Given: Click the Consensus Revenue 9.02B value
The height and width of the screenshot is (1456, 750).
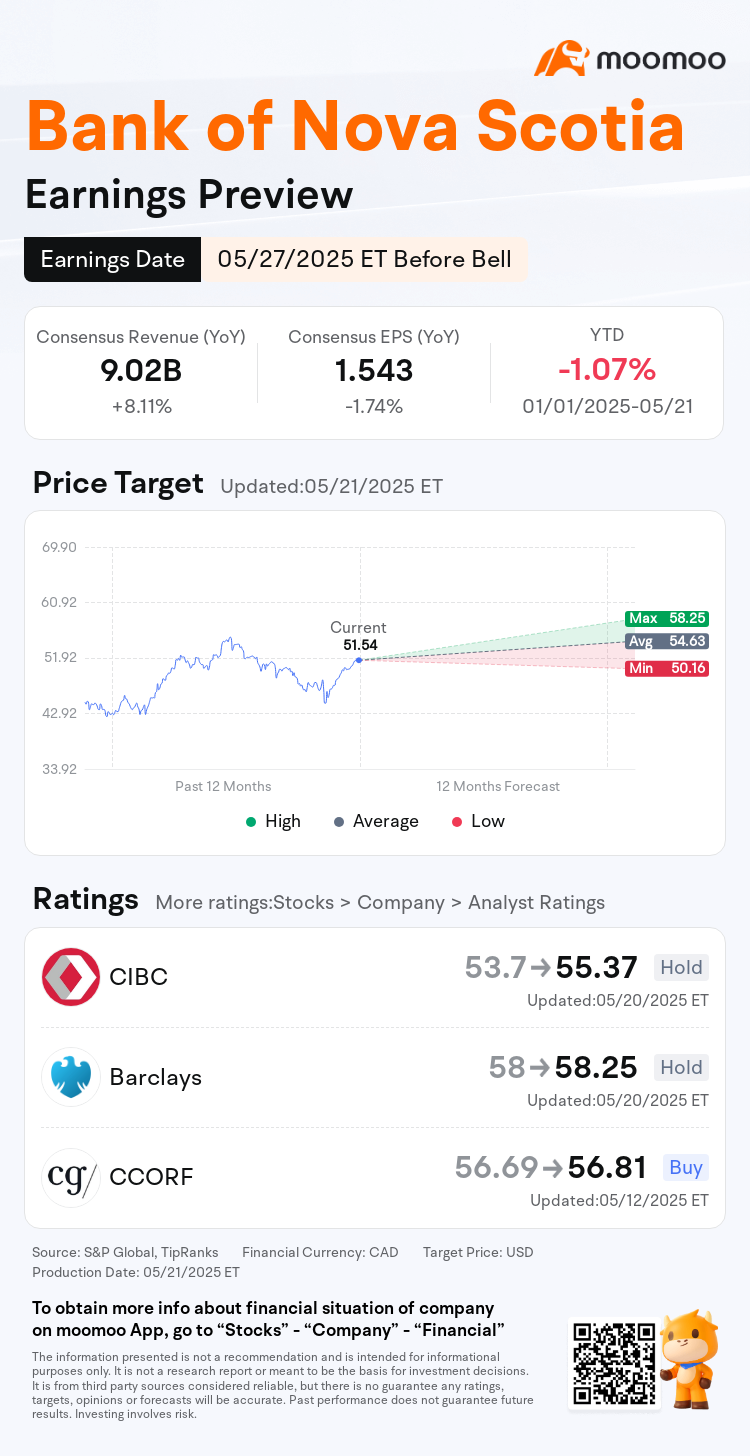Looking at the screenshot, I should tap(140, 370).
